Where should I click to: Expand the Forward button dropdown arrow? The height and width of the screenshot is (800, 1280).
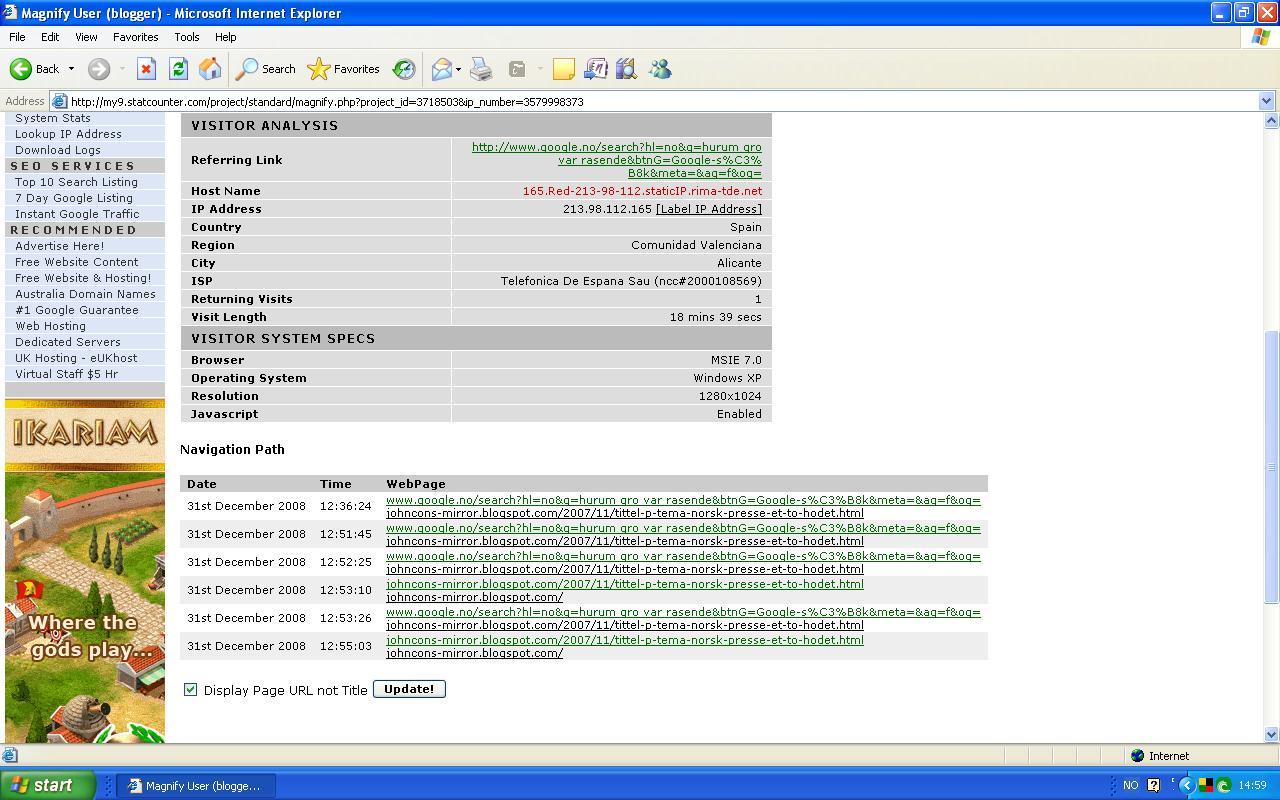[x=122, y=69]
